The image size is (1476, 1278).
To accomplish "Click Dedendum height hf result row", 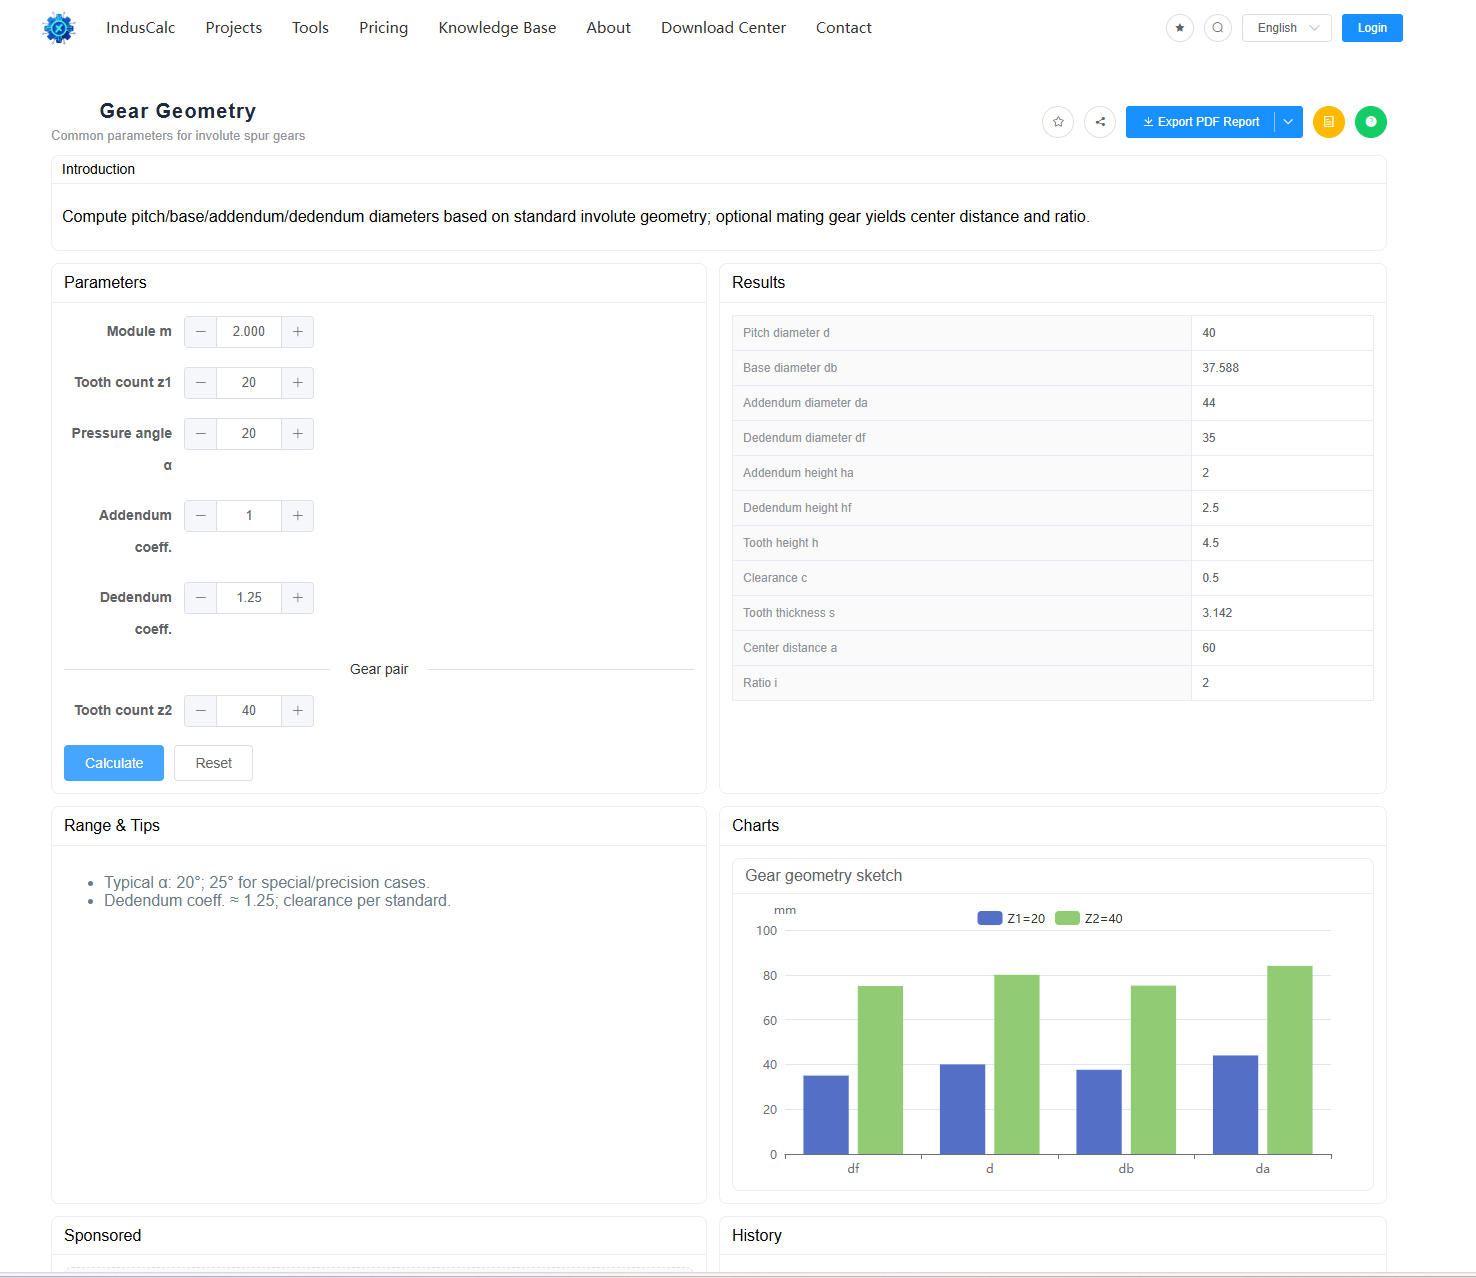I will click(1053, 508).
